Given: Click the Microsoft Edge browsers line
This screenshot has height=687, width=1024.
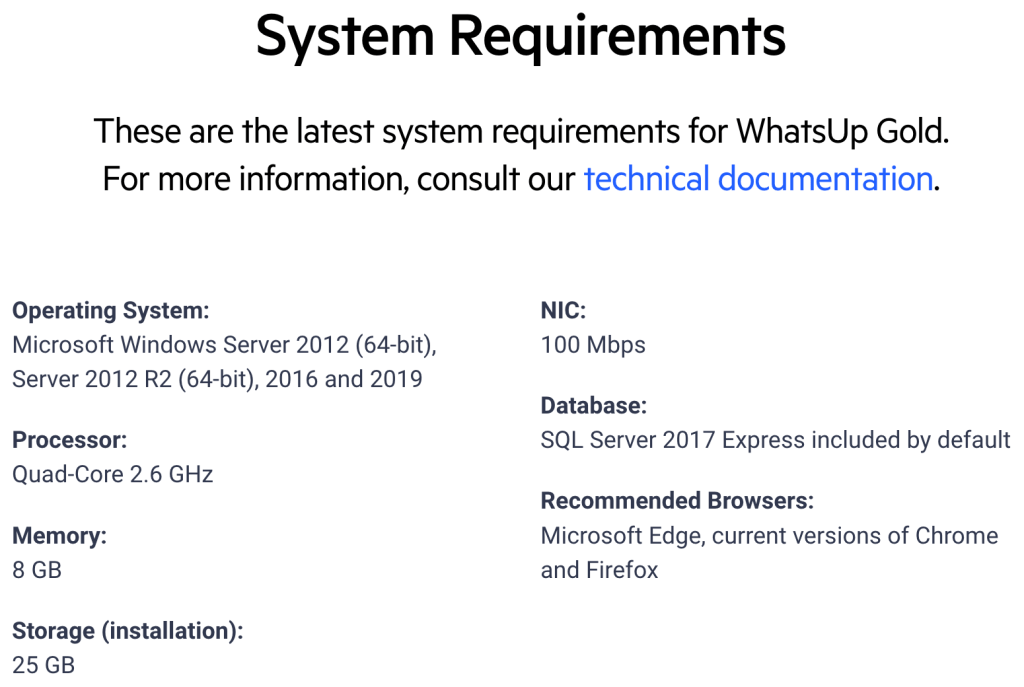Looking at the screenshot, I should (x=769, y=536).
